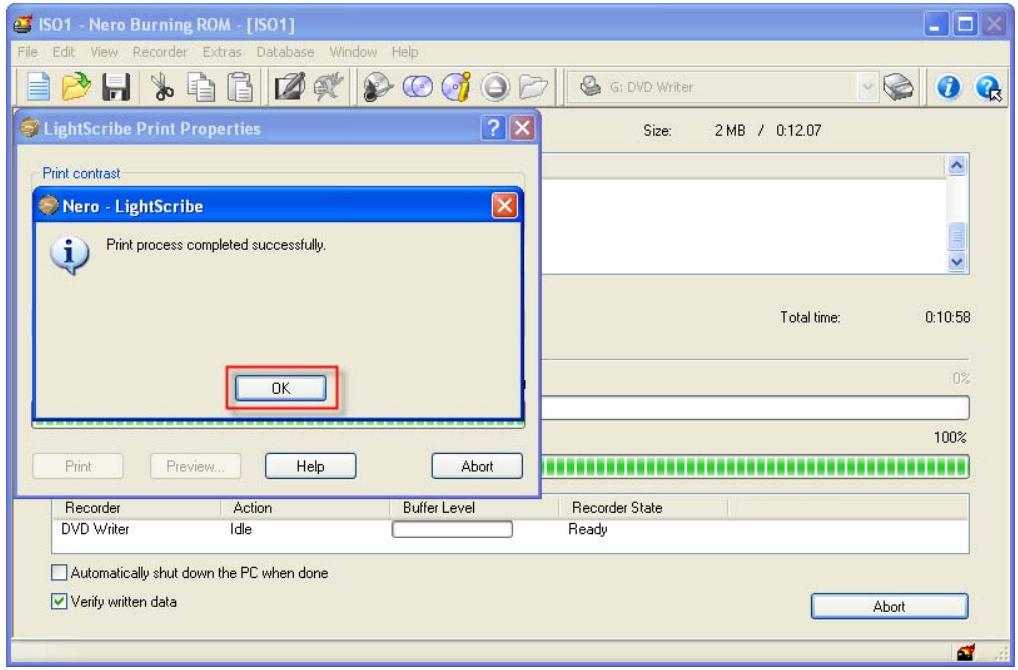Click the green 100% progress bar
Viewport: 1018px width, 670px height.
pyautogui.click(x=755, y=467)
